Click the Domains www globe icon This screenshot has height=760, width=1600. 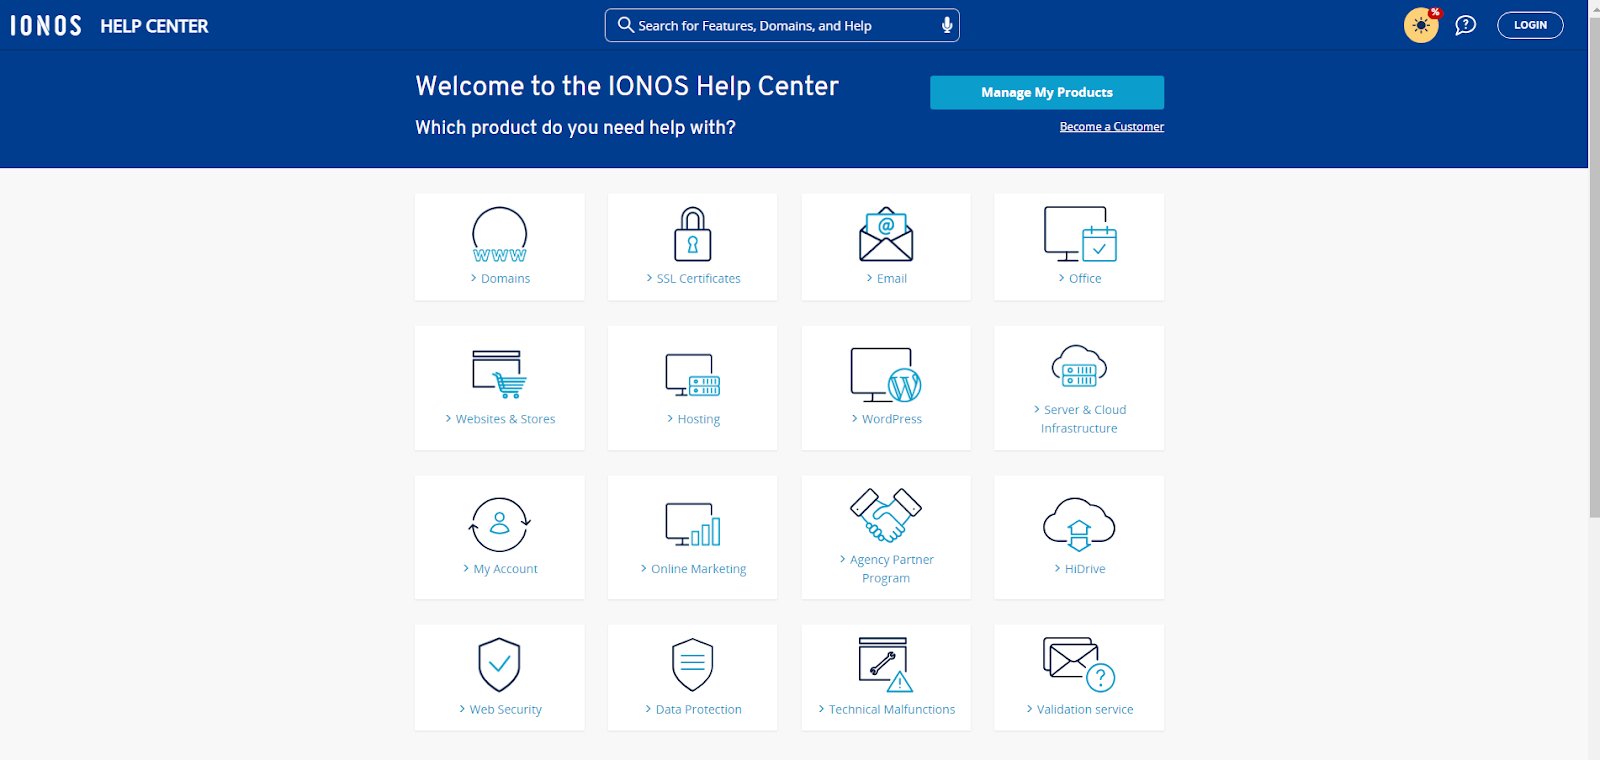pos(500,235)
